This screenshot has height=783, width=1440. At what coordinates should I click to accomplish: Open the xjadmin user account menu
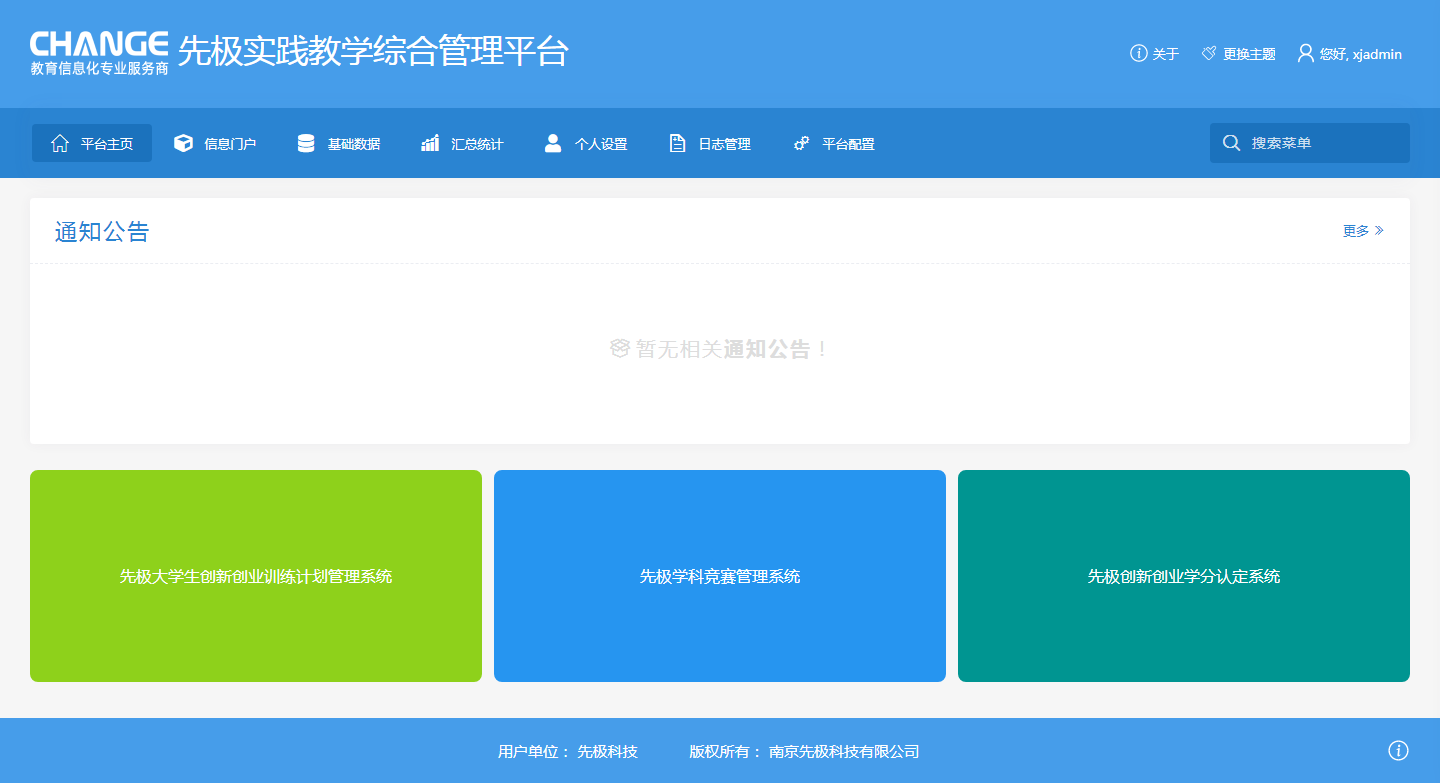tap(1350, 54)
